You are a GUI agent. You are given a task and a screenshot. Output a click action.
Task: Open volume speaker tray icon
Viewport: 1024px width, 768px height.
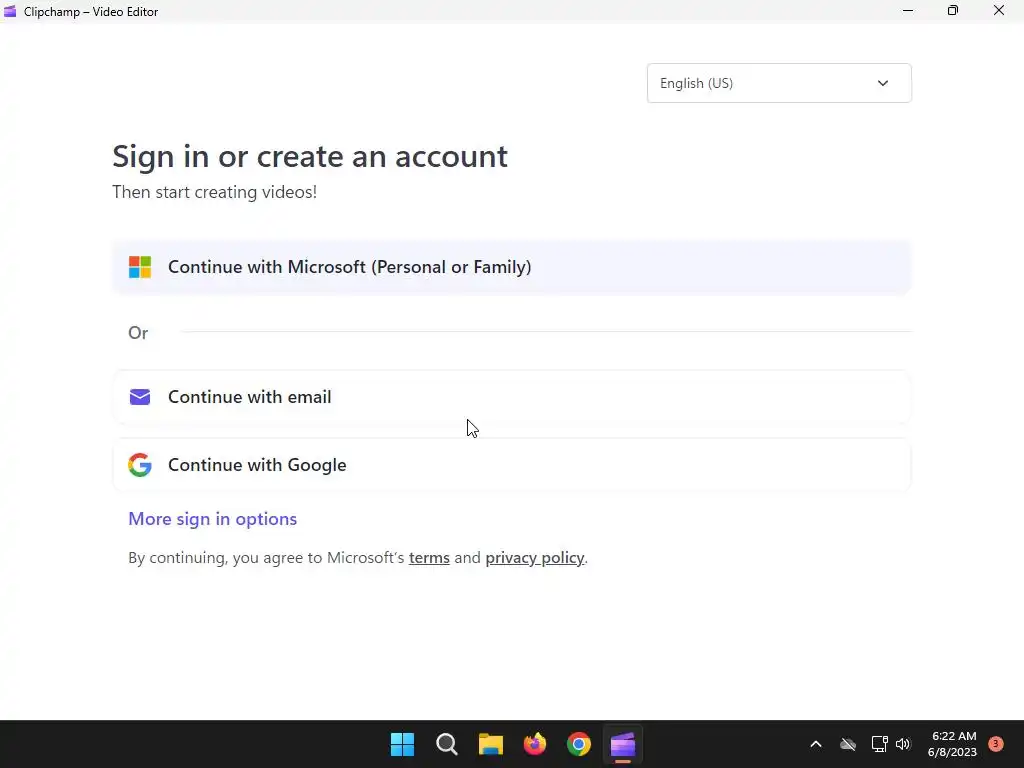click(x=903, y=744)
